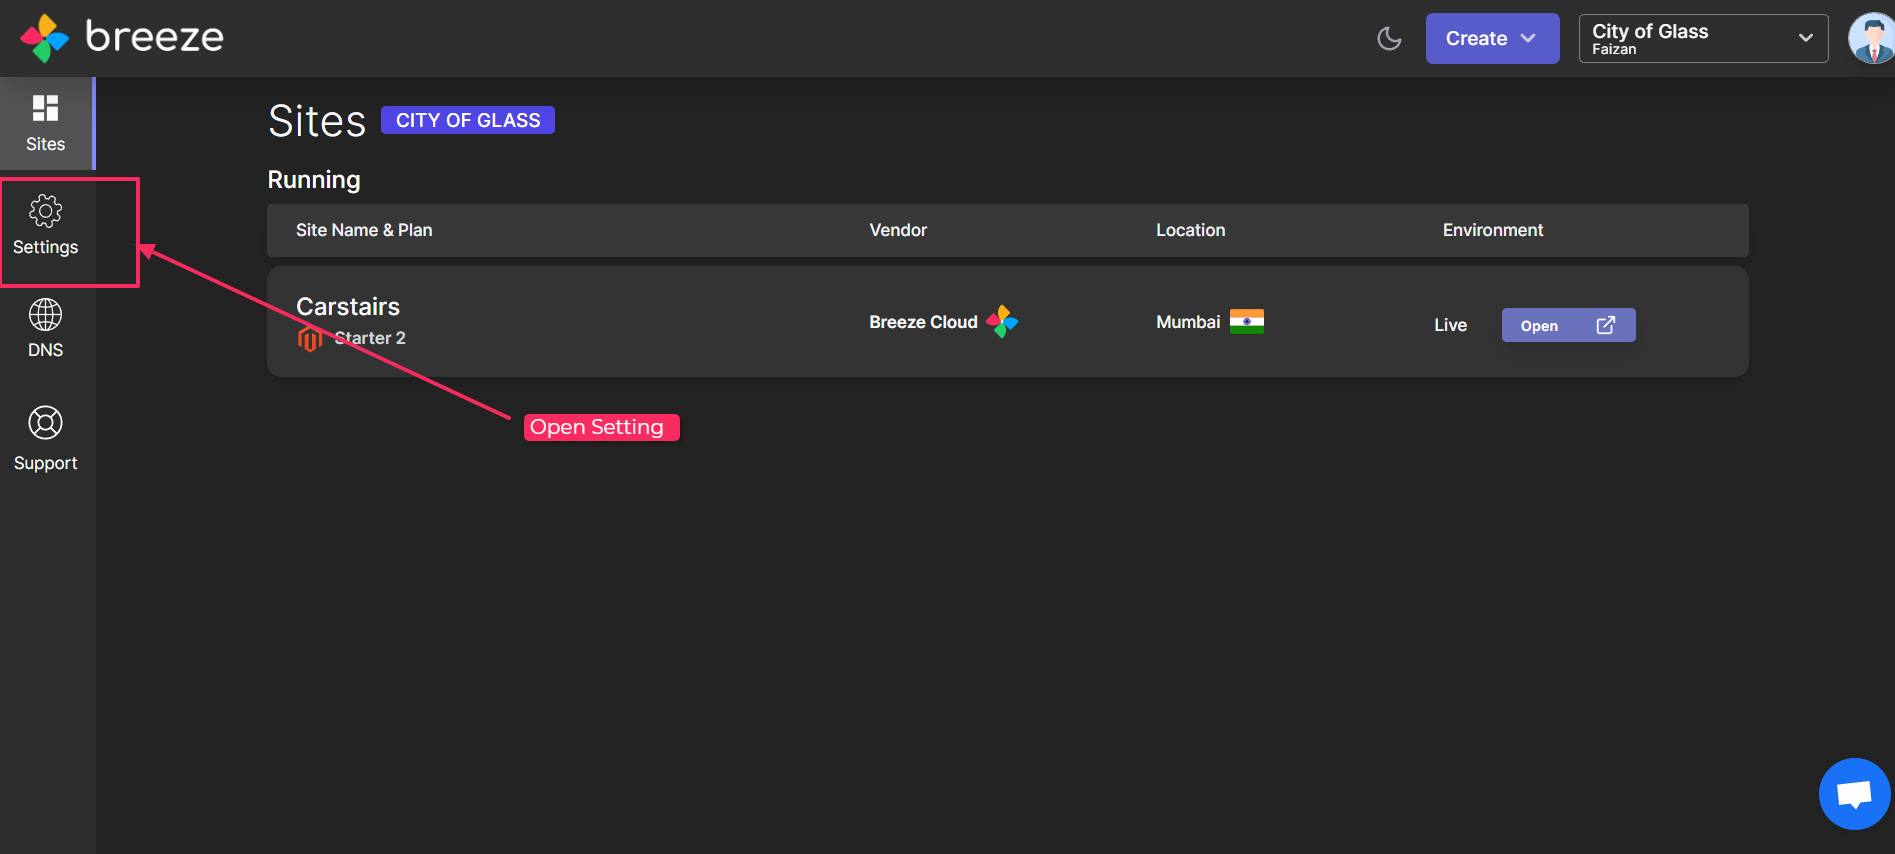Toggle dark mode moon icon
This screenshot has height=854, width=1895.
(x=1389, y=39)
